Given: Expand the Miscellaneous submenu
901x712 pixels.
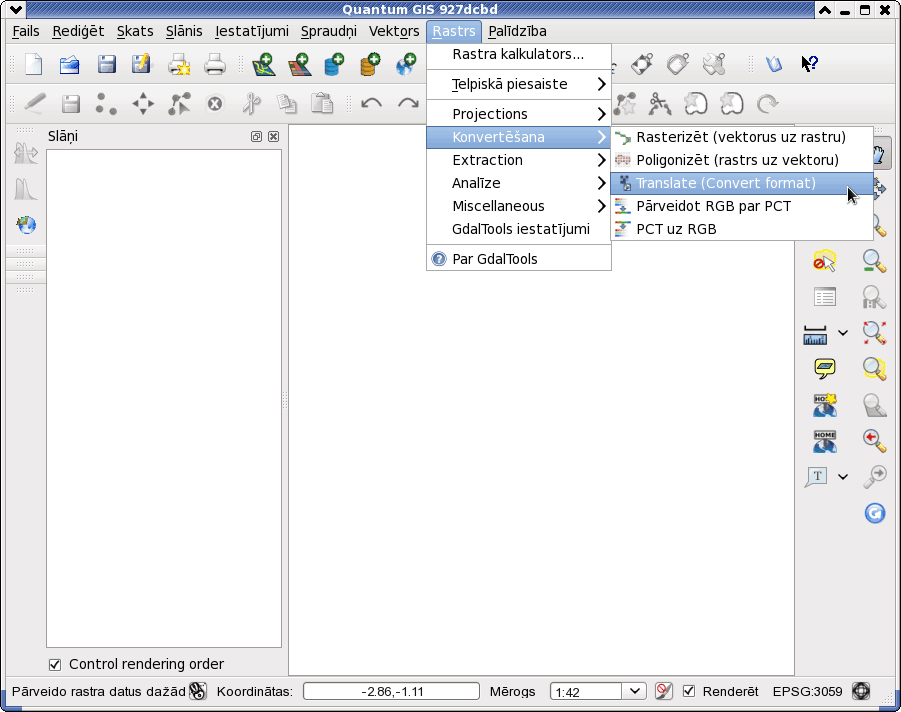Looking at the screenshot, I should click(518, 206).
